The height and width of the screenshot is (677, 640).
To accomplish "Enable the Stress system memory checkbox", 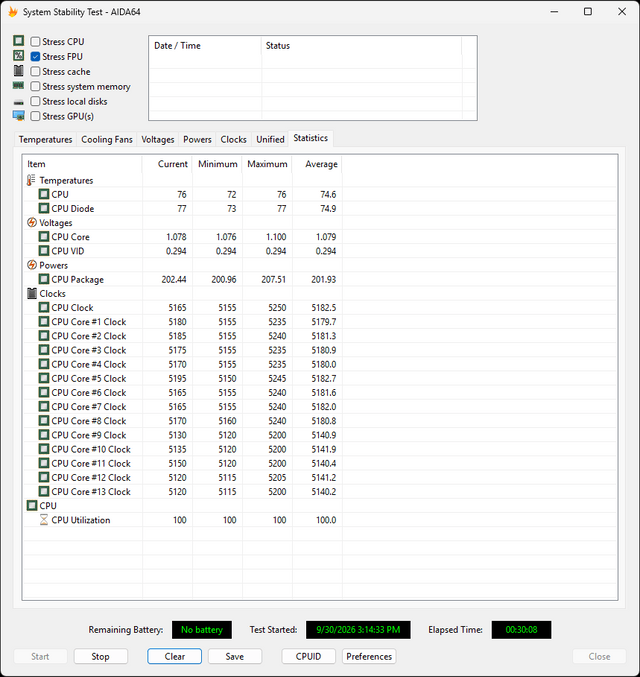I will click(x=35, y=86).
